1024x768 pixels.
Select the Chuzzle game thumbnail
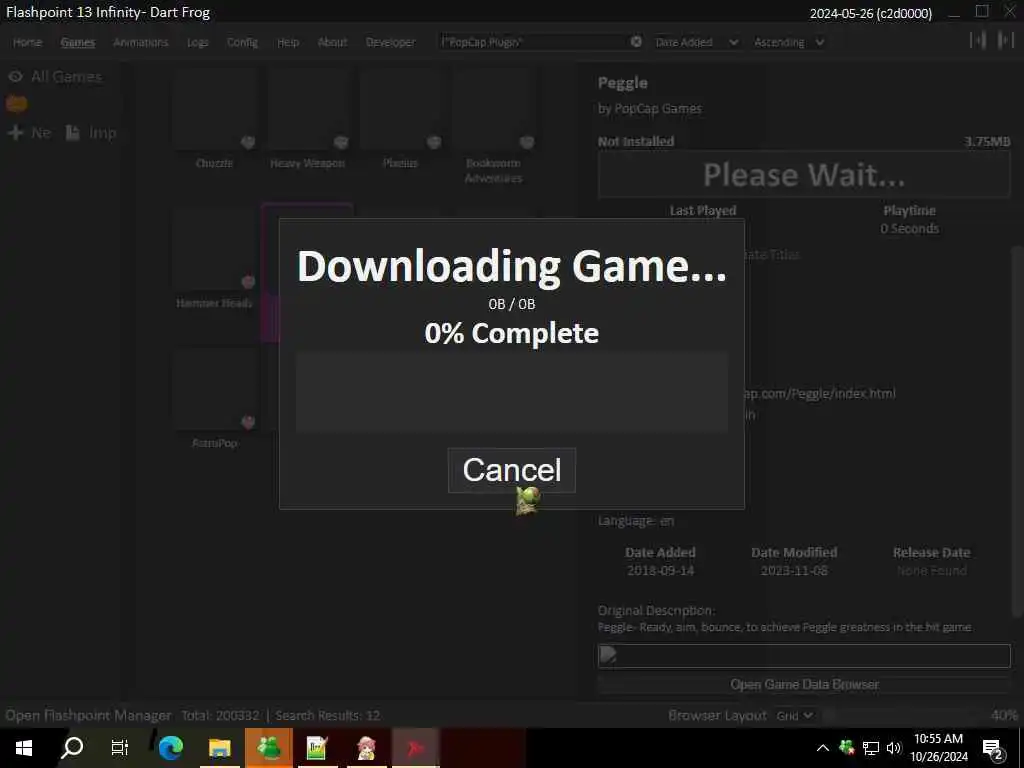tap(214, 108)
